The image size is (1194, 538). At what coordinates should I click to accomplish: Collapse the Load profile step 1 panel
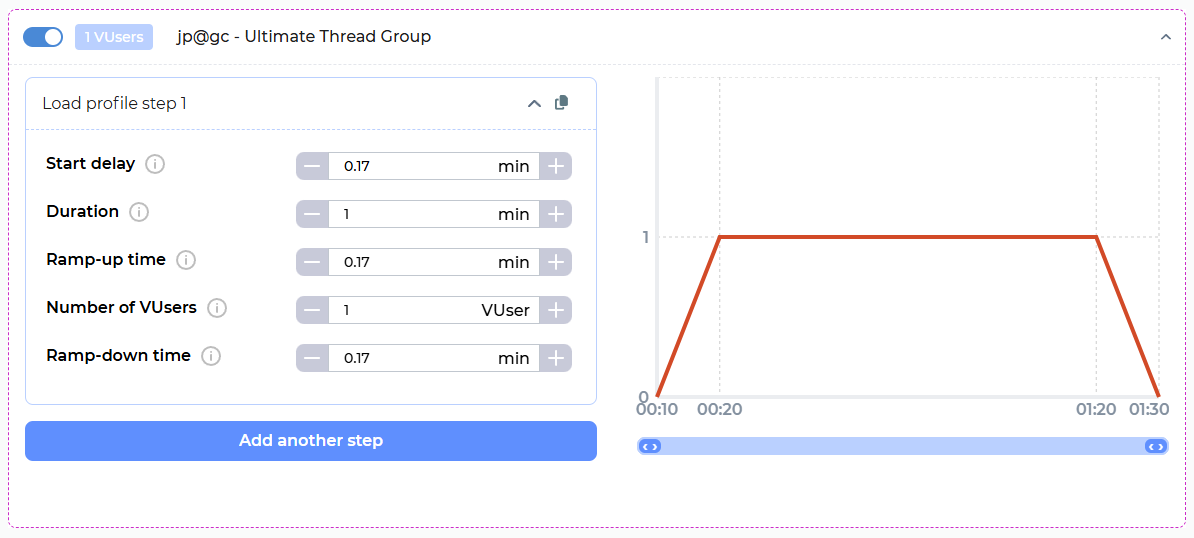(534, 104)
